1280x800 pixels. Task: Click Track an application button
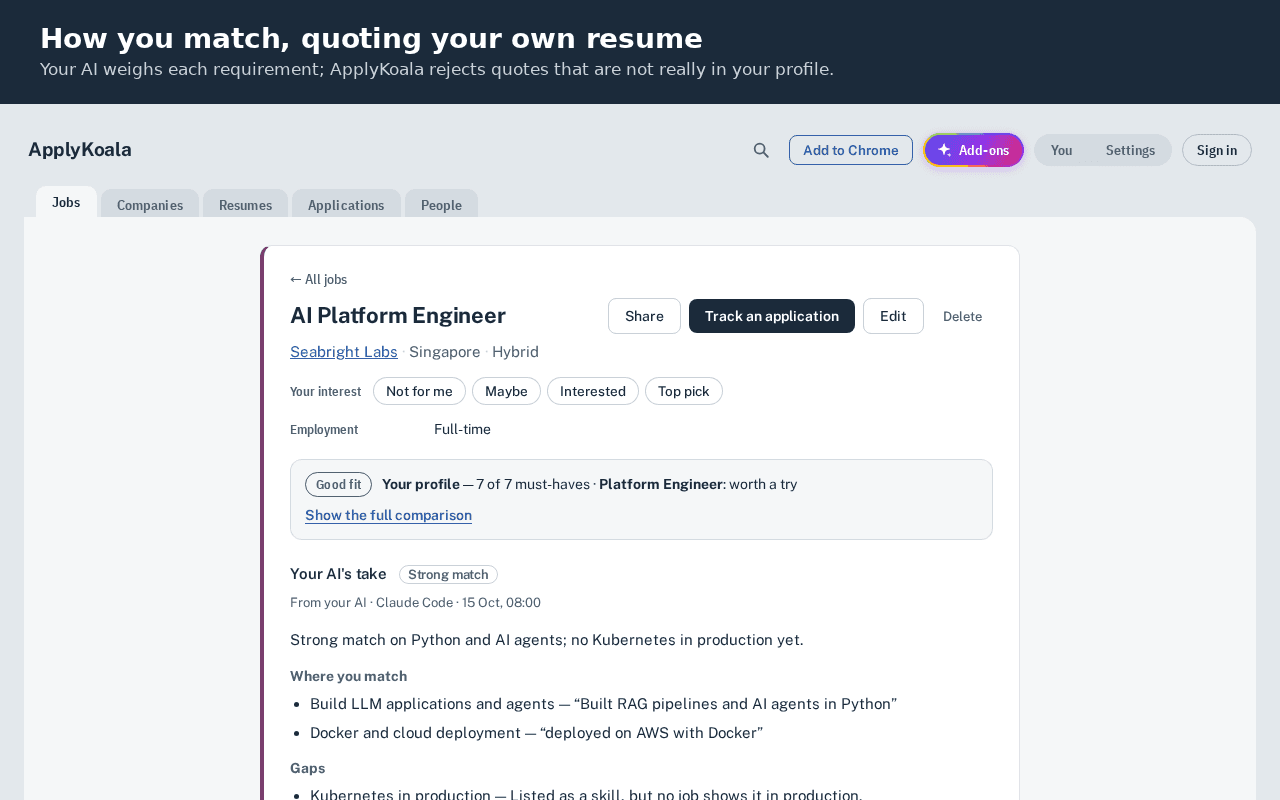tap(772, 316)
